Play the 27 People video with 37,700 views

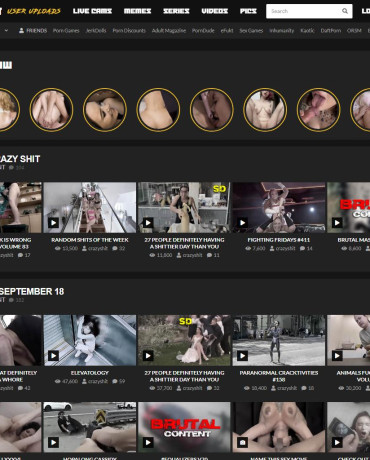click(x=148, y=355)
